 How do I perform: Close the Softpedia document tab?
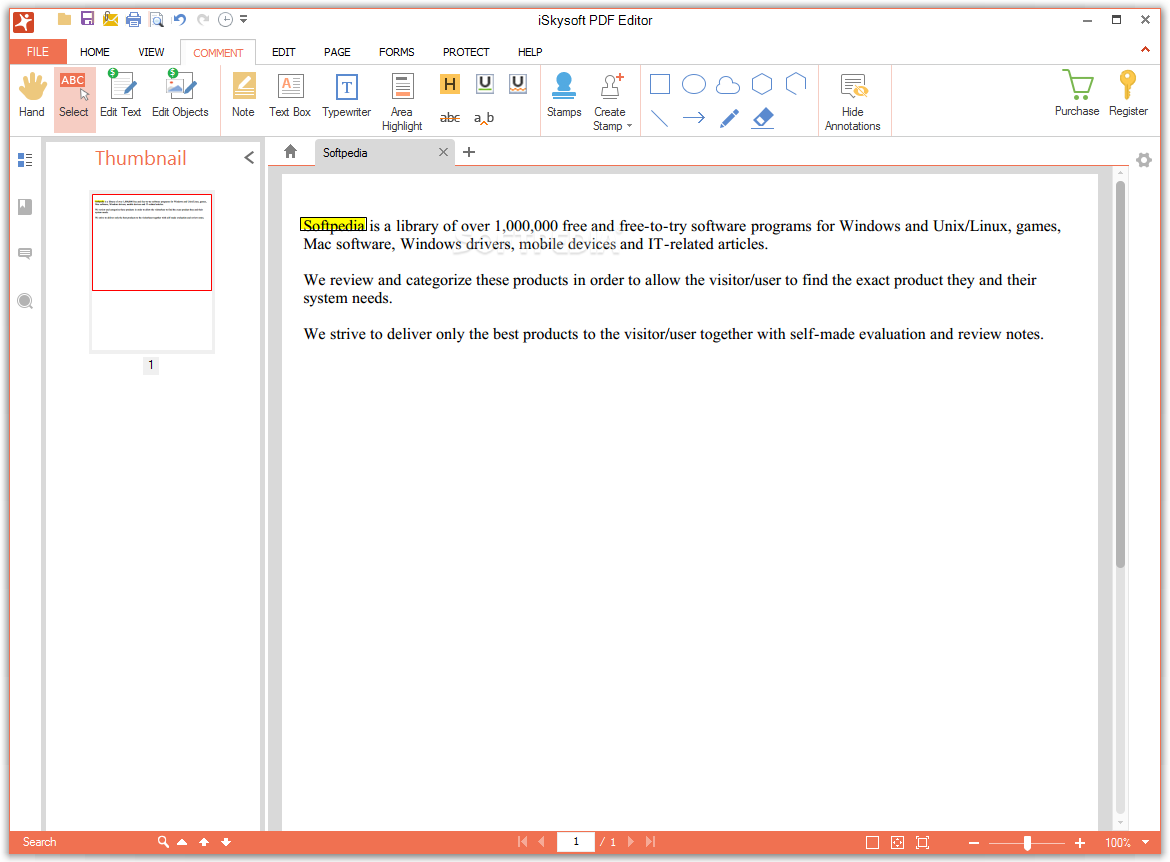click(443, 152)
